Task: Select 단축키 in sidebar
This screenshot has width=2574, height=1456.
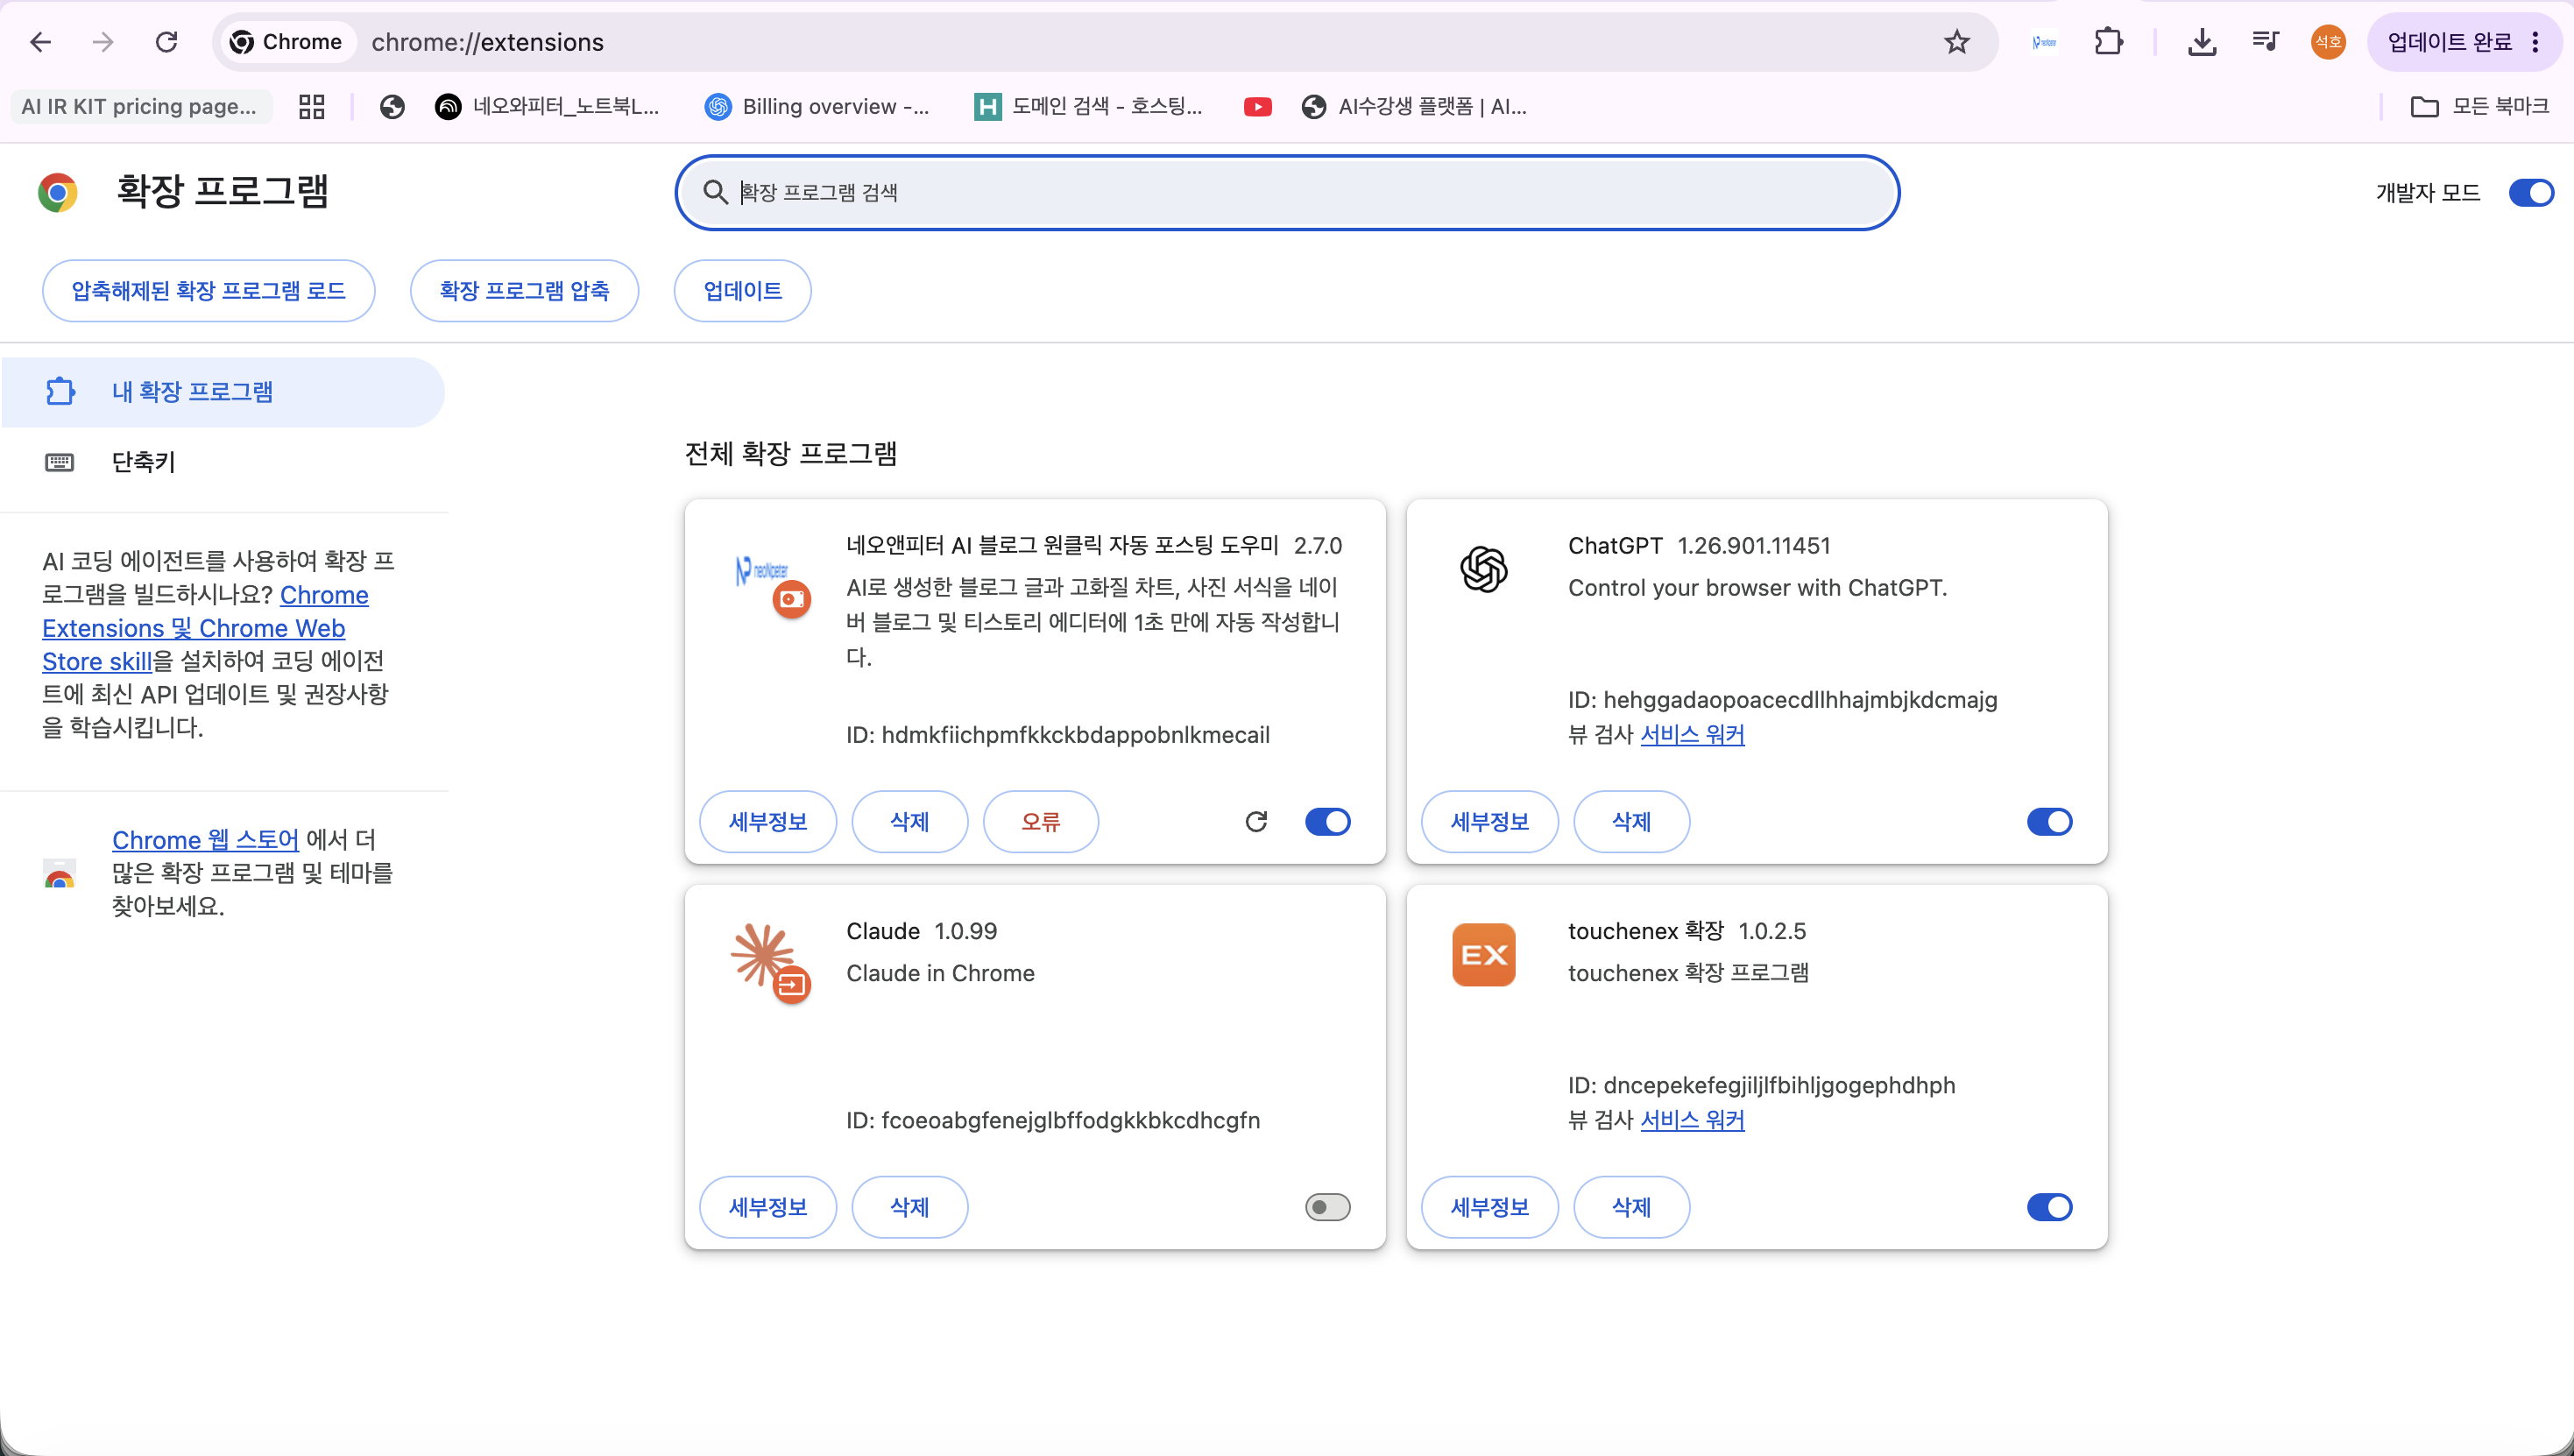Action: [x=223, y=462]
